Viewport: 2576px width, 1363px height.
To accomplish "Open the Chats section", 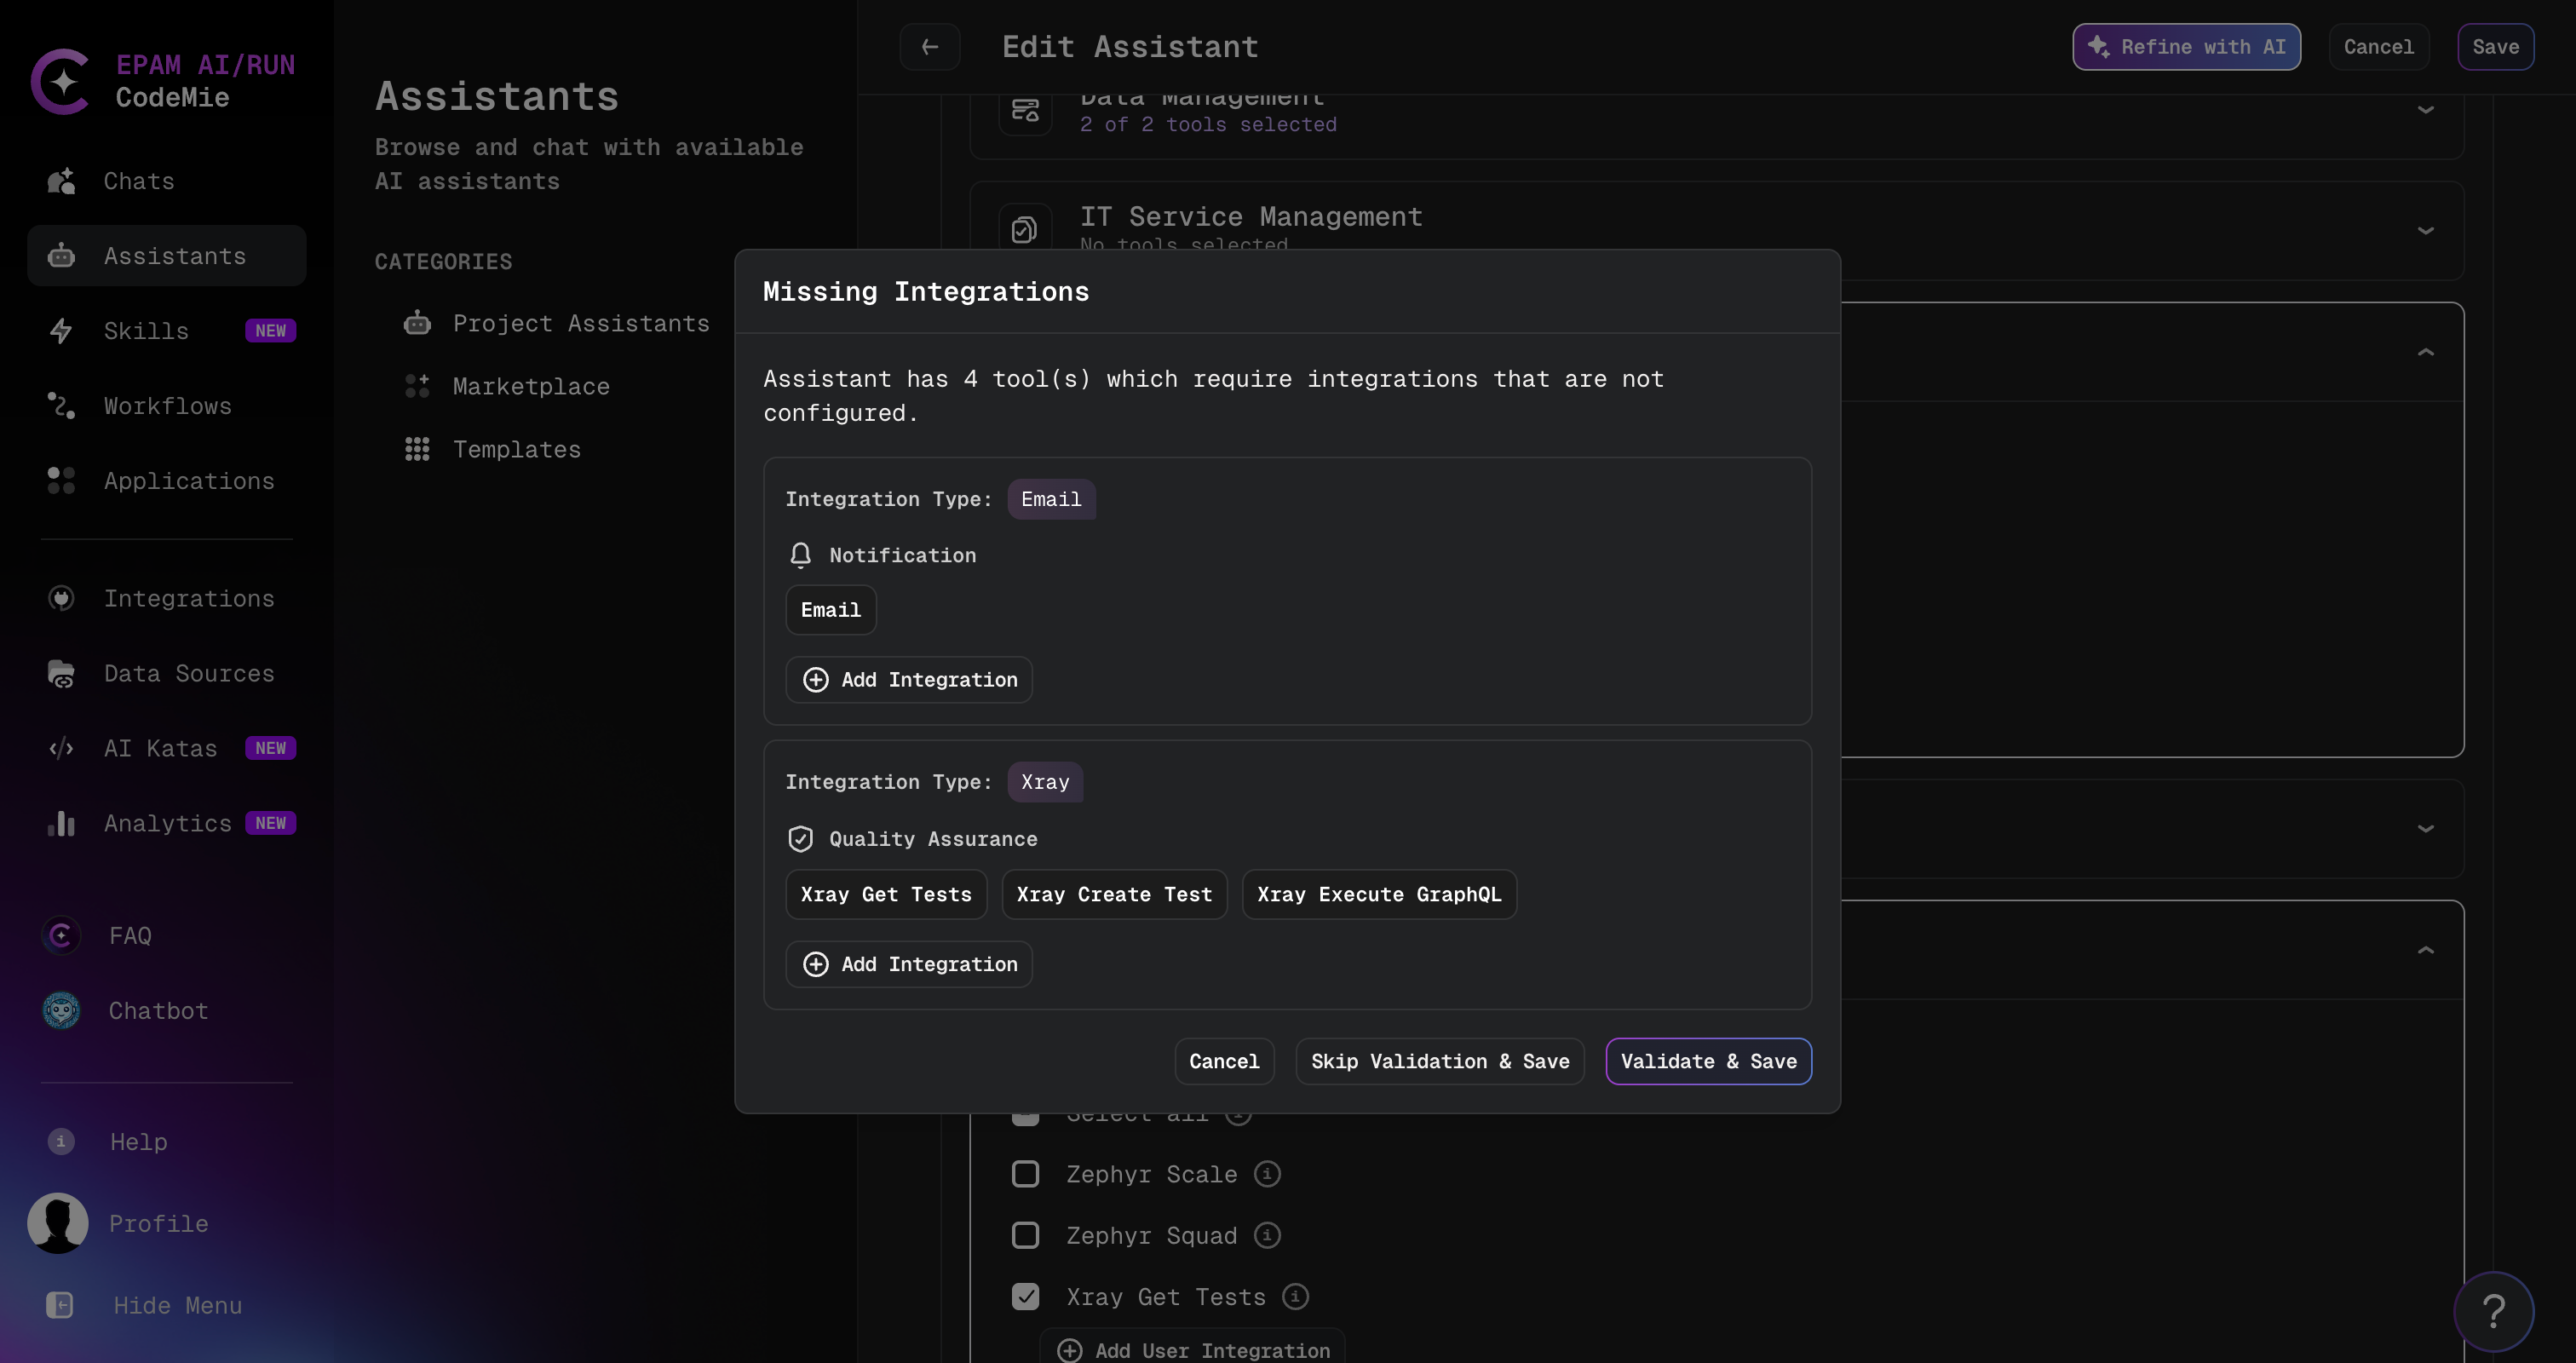I will pyautogui.click(x=138, y=181).
